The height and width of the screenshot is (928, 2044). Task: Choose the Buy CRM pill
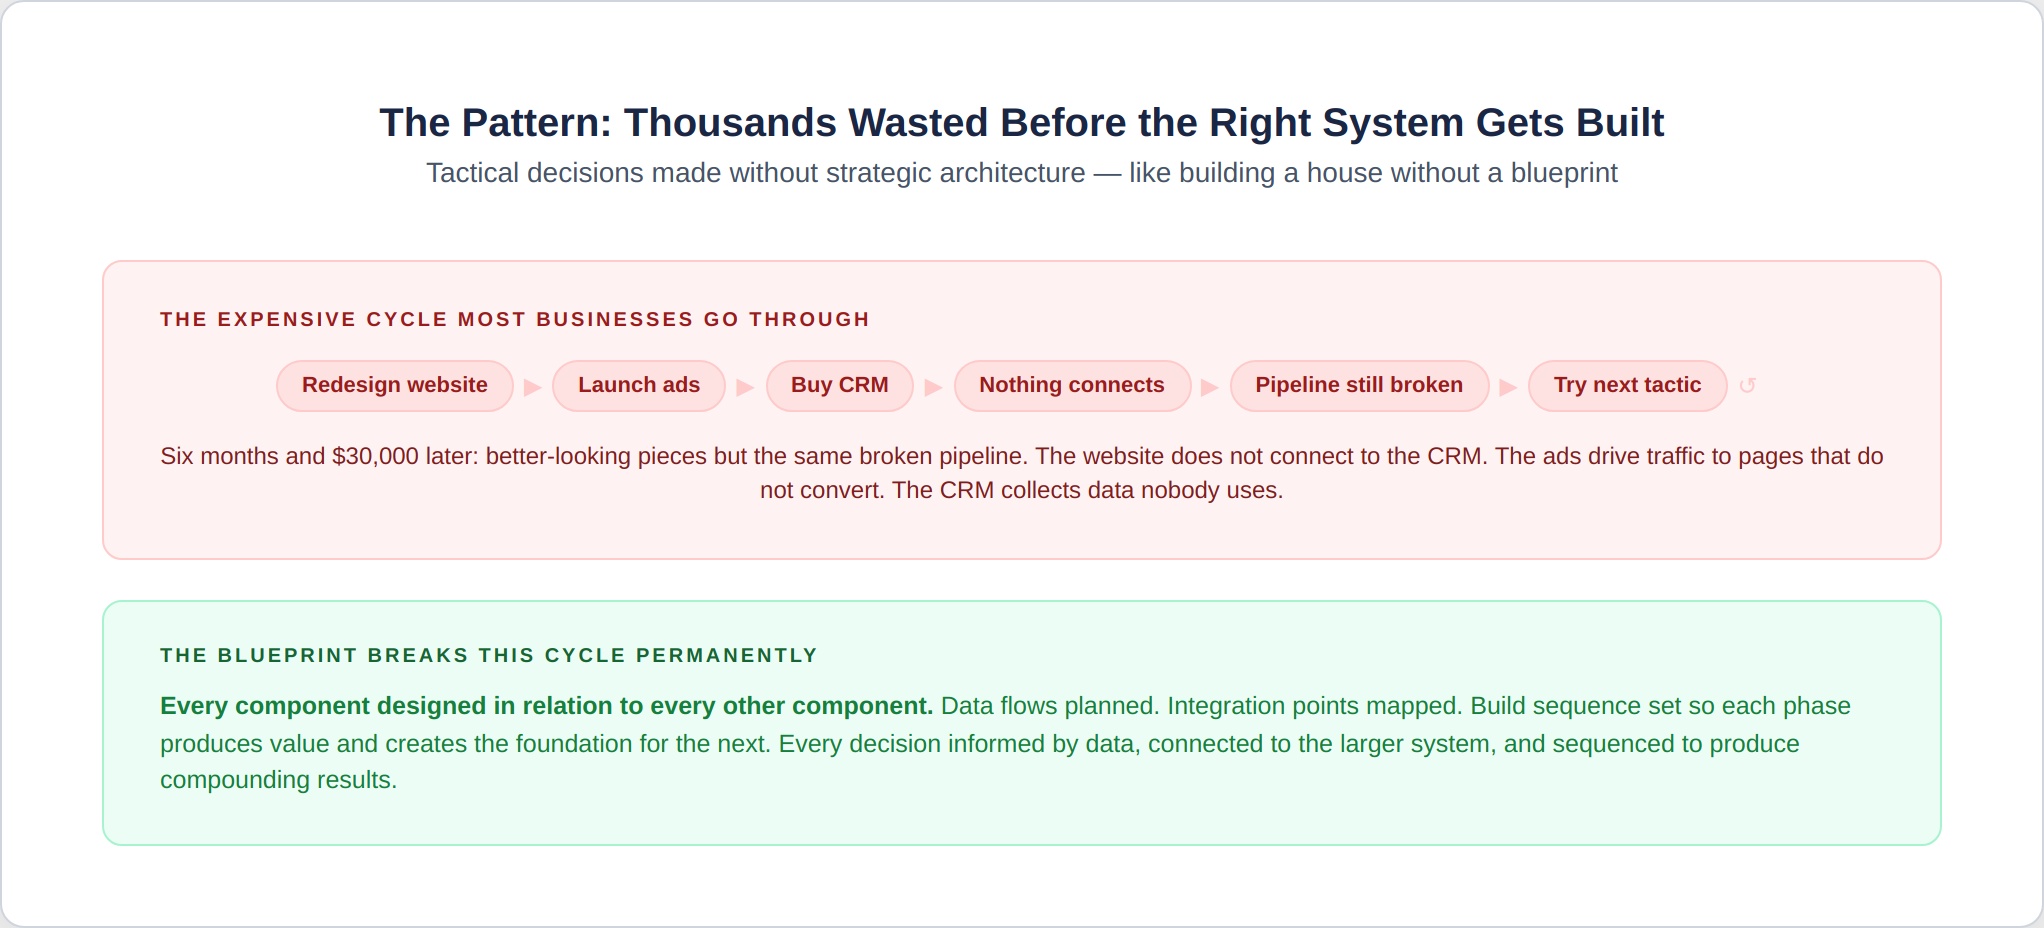840,386
